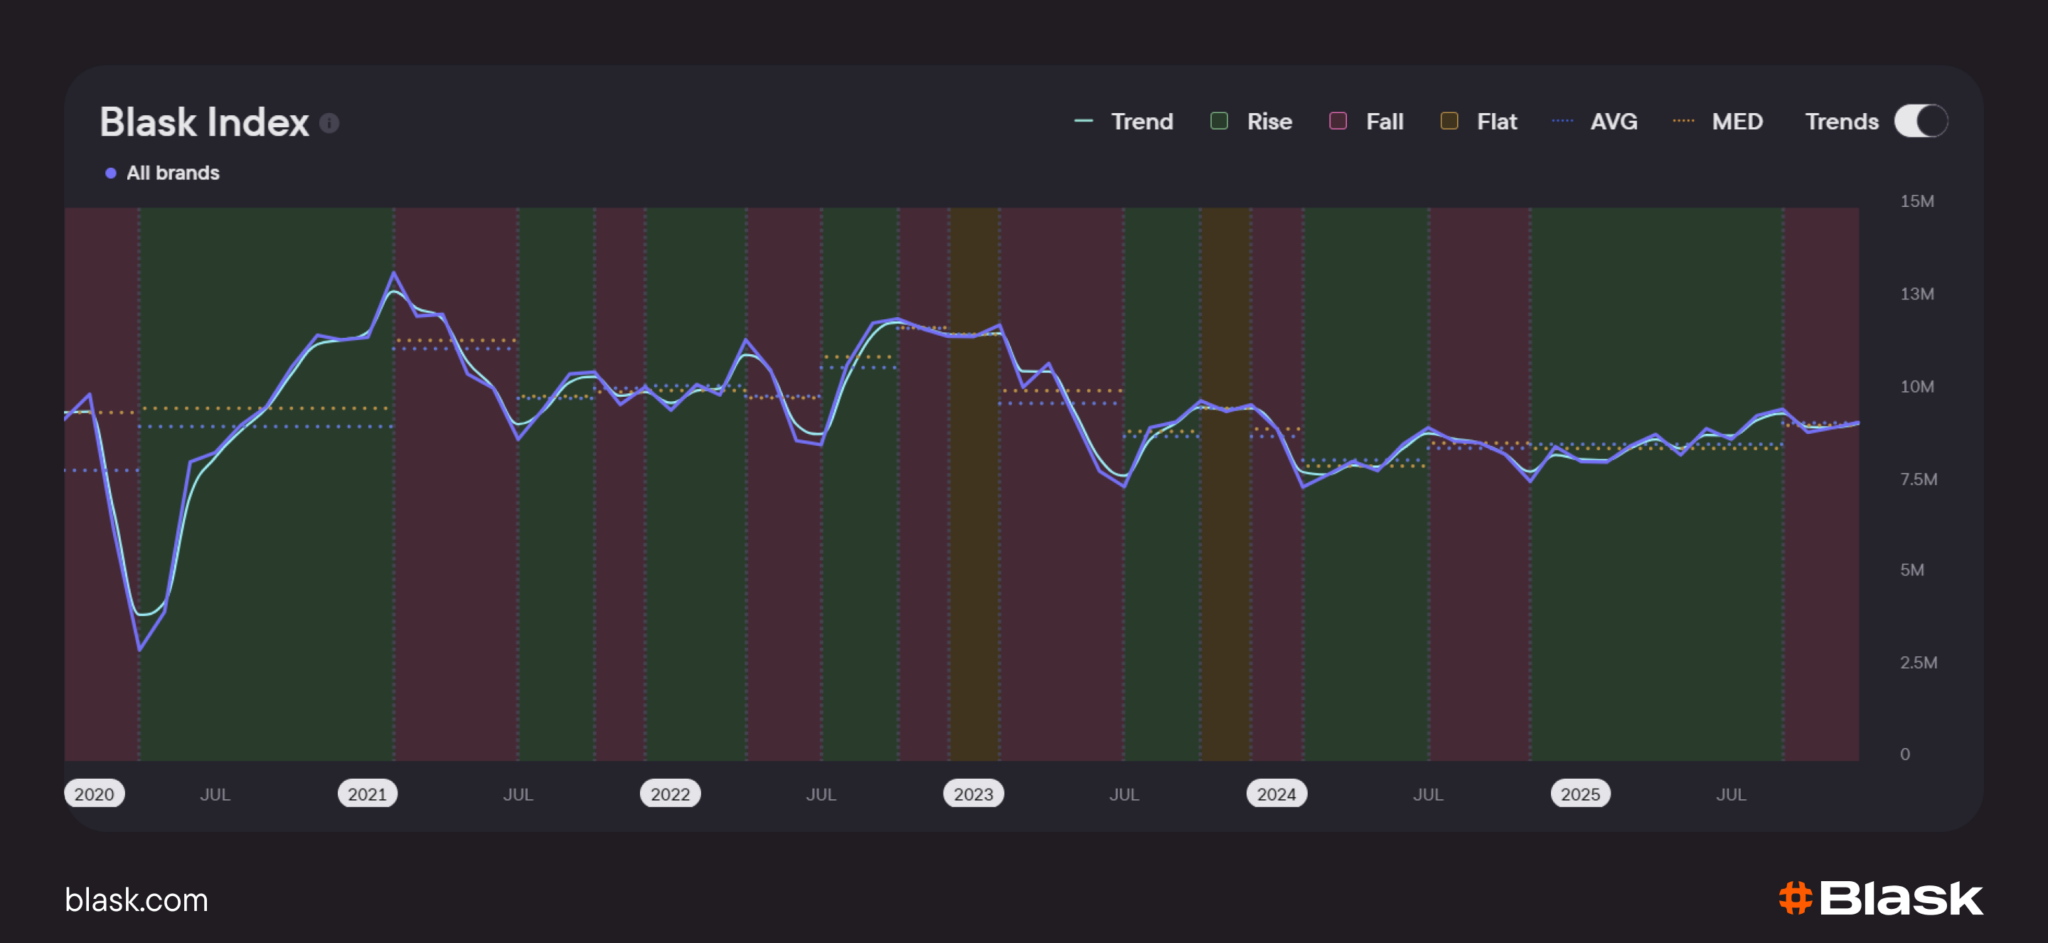Click the info icon beside Blask Index
This screenshot has height=943, width=2048.
[329, 123]
